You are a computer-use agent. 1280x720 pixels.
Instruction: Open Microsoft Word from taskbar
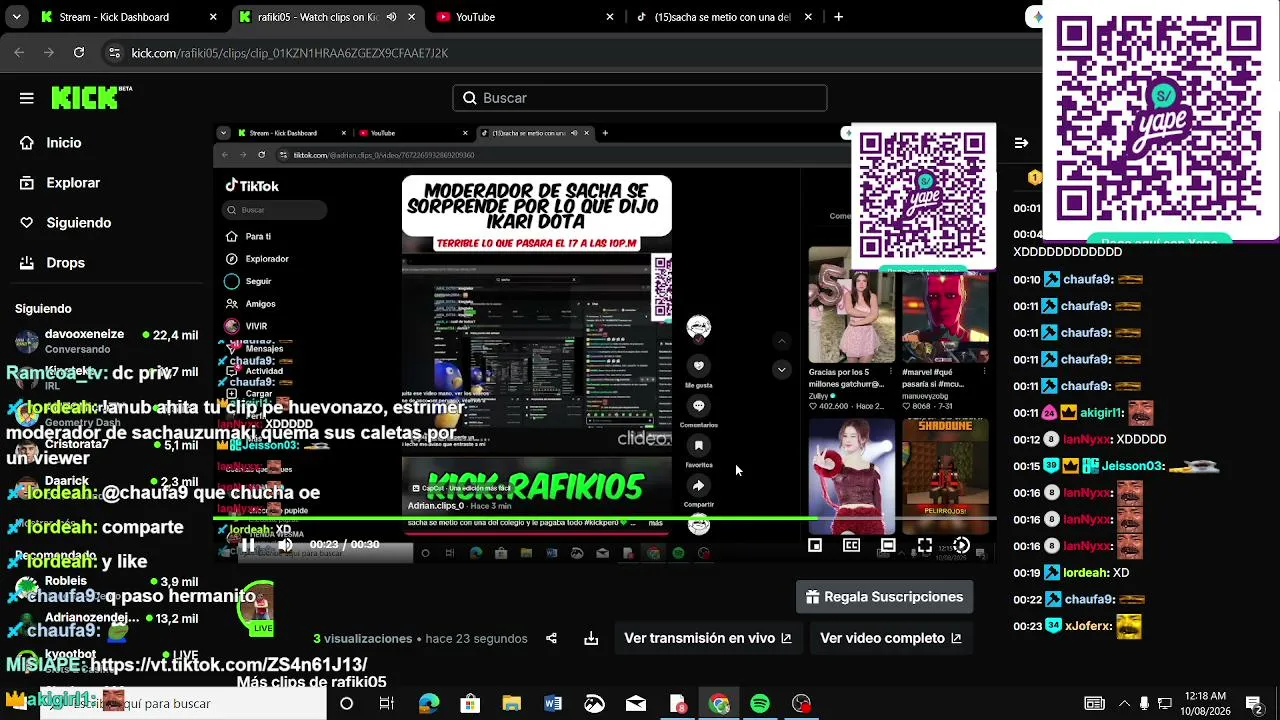[553, 704]
